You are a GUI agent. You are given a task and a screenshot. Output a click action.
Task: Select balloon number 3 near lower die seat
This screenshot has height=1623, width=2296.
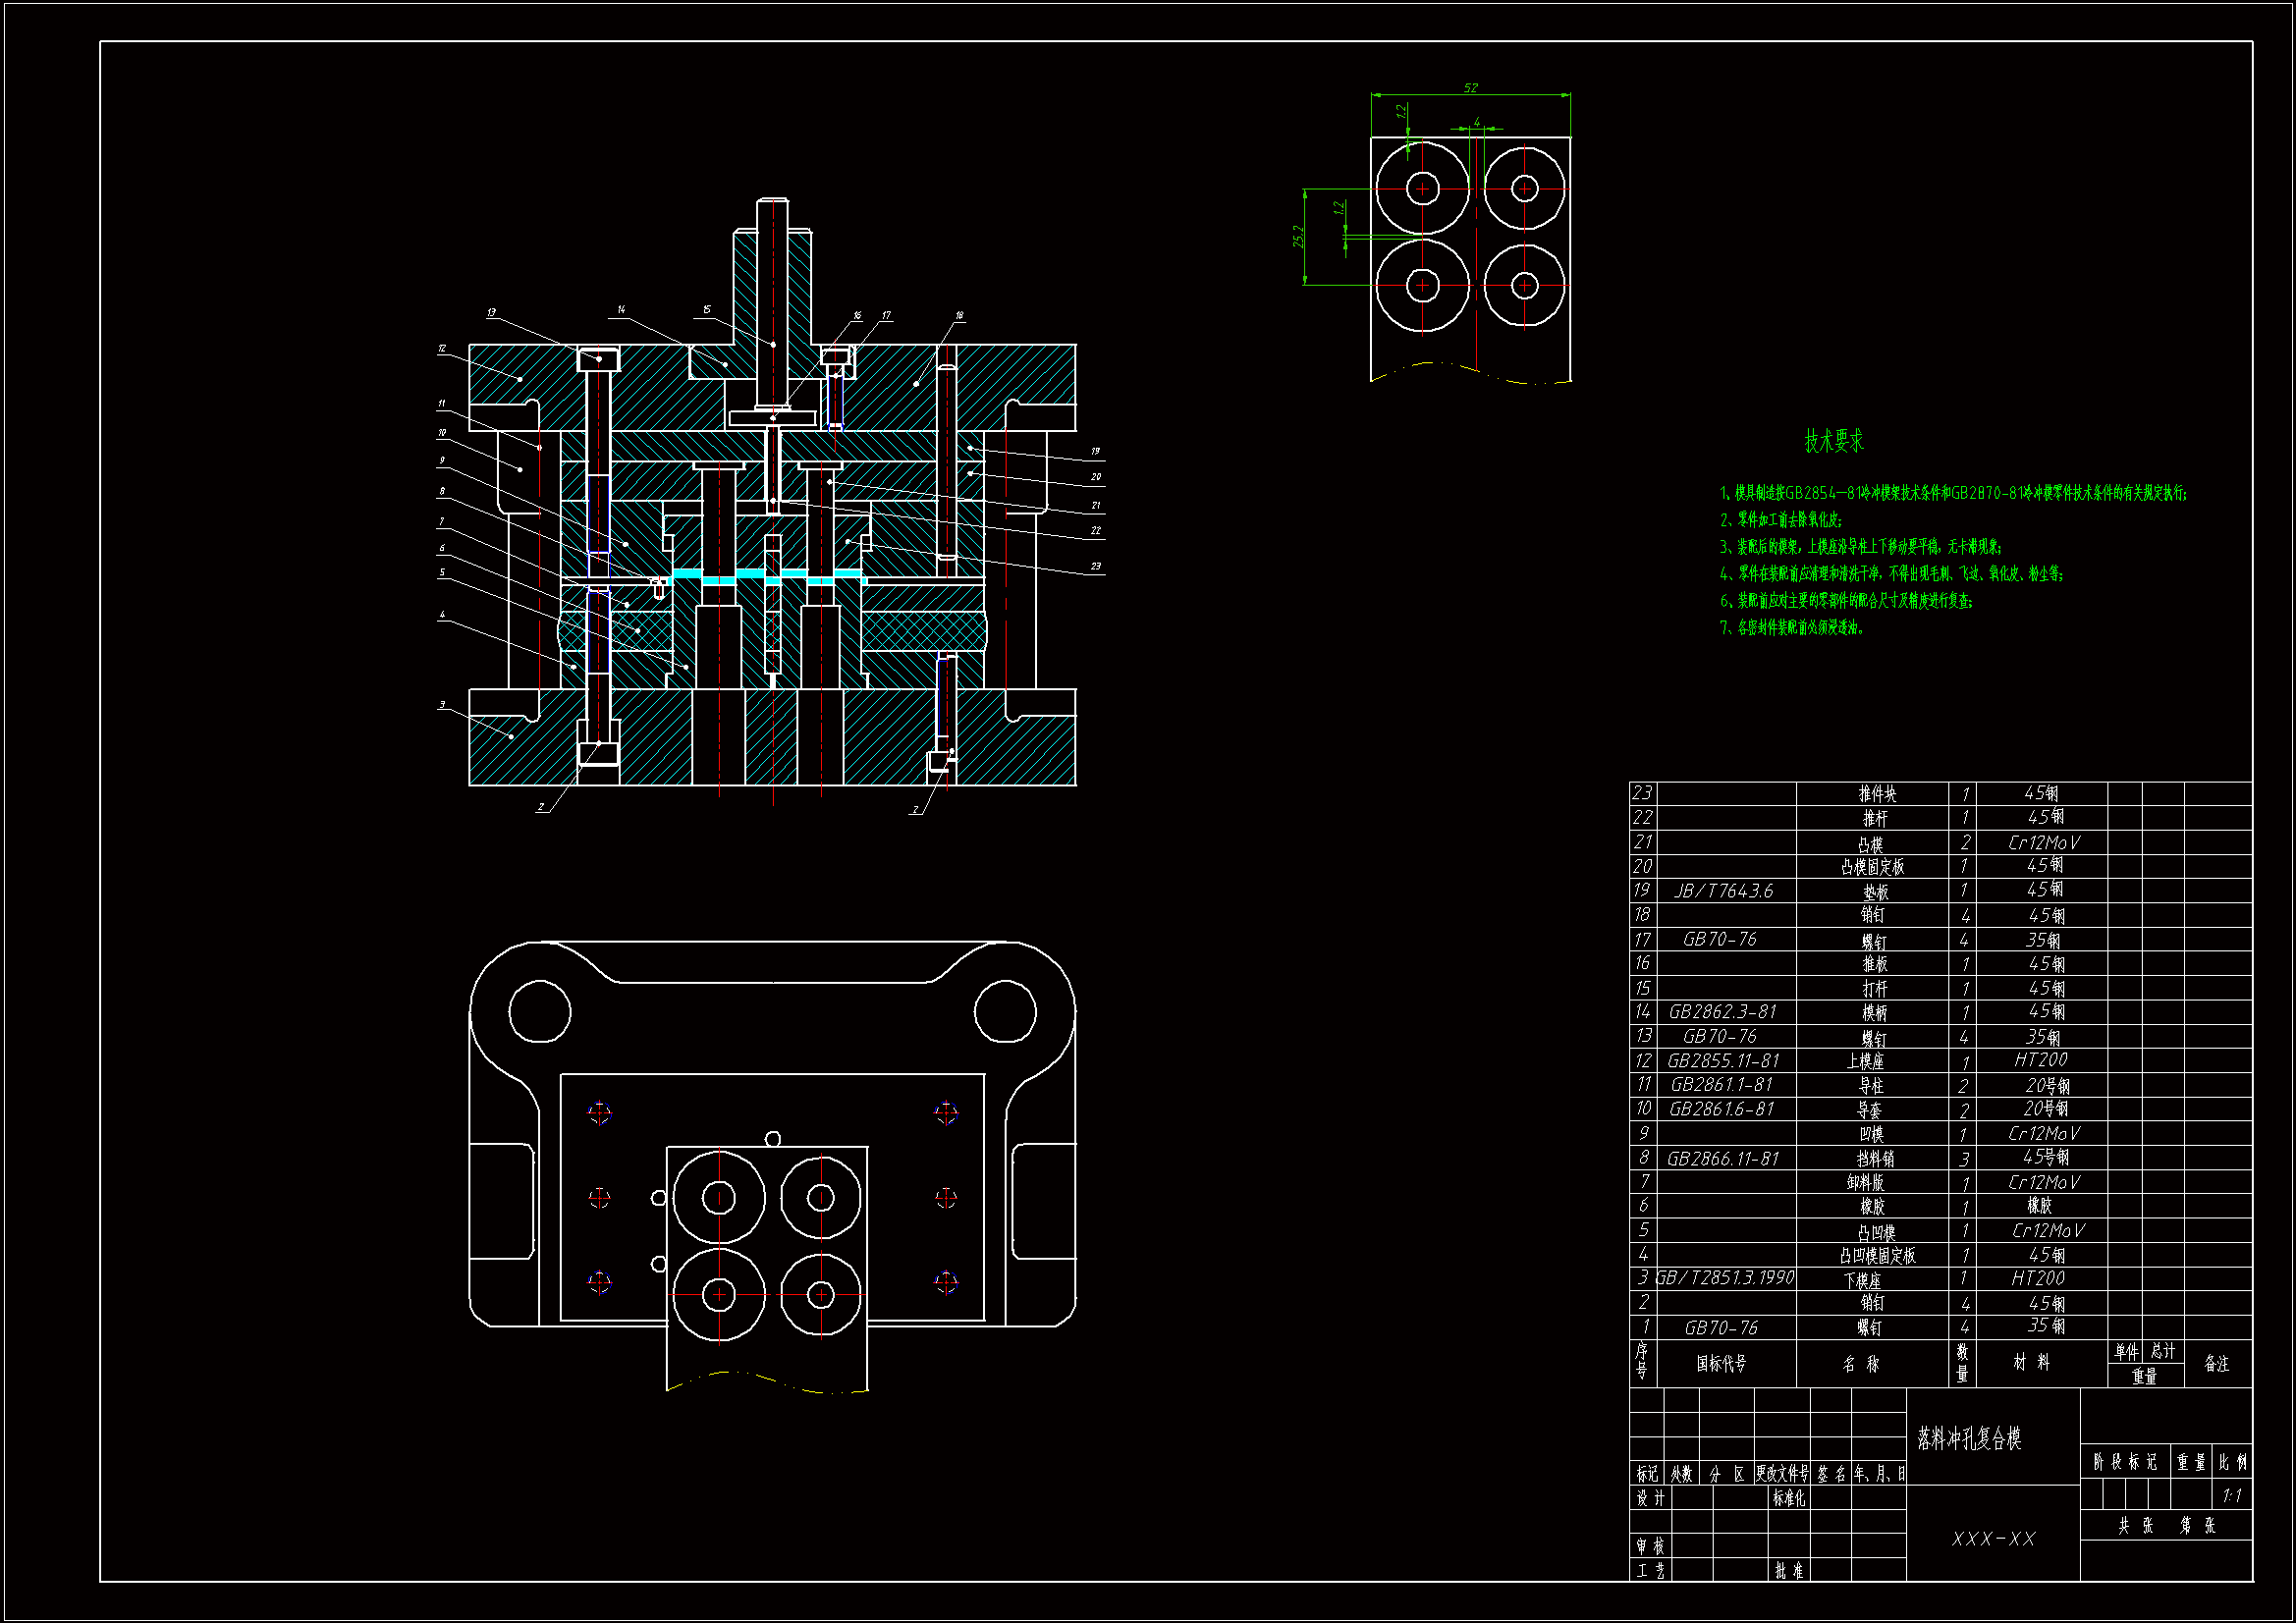click(x=442, y=705)
